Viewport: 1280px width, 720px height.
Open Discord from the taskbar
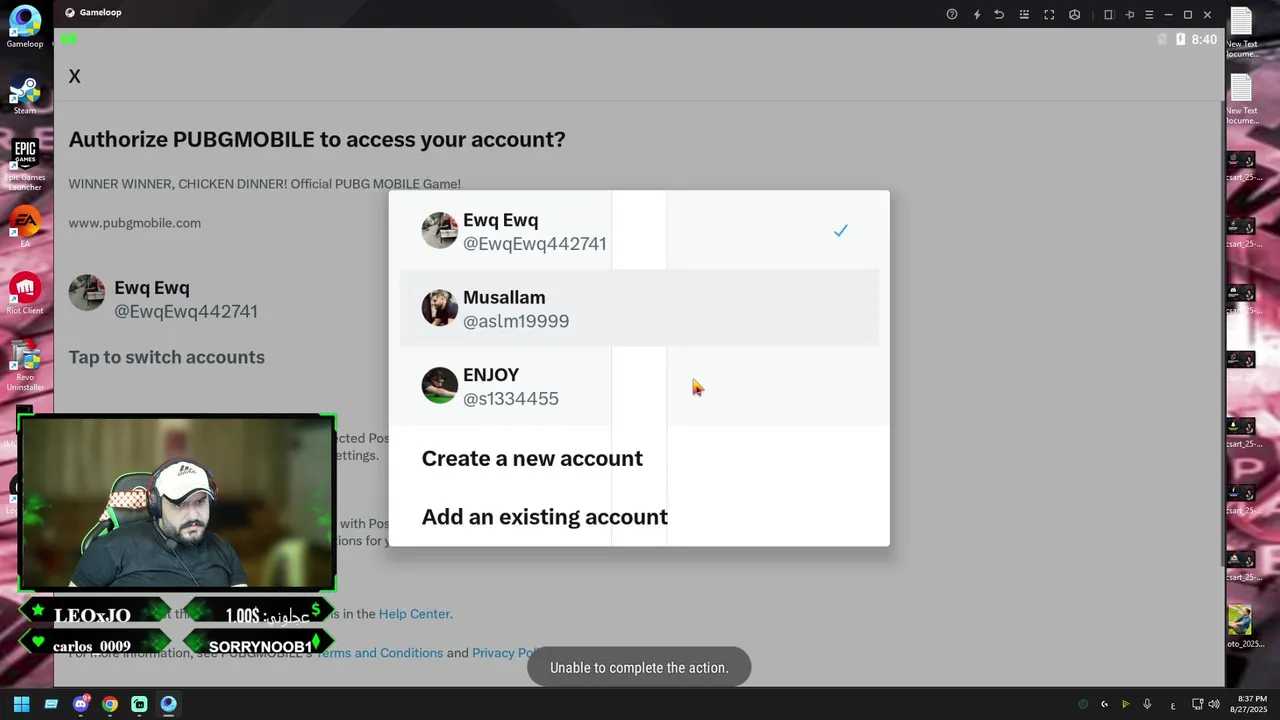point(81,704)
